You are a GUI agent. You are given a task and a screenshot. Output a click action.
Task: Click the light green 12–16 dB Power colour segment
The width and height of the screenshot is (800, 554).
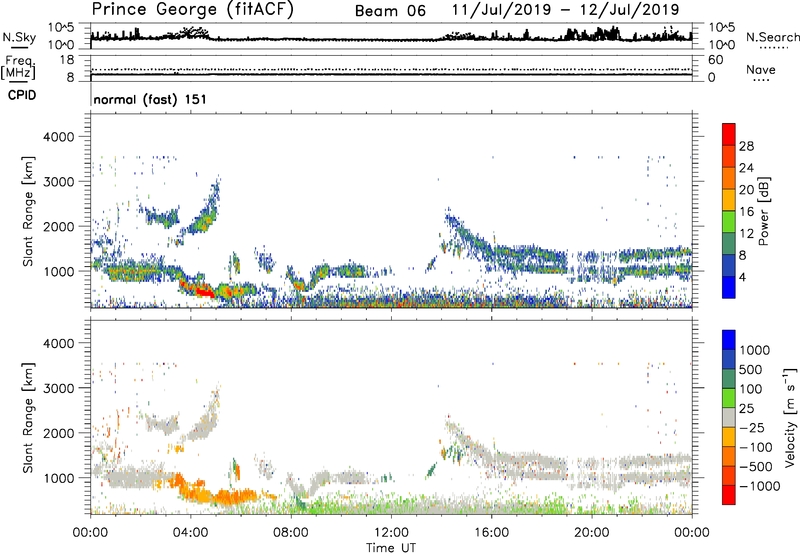pyautogui.click(x=729, y=222)
